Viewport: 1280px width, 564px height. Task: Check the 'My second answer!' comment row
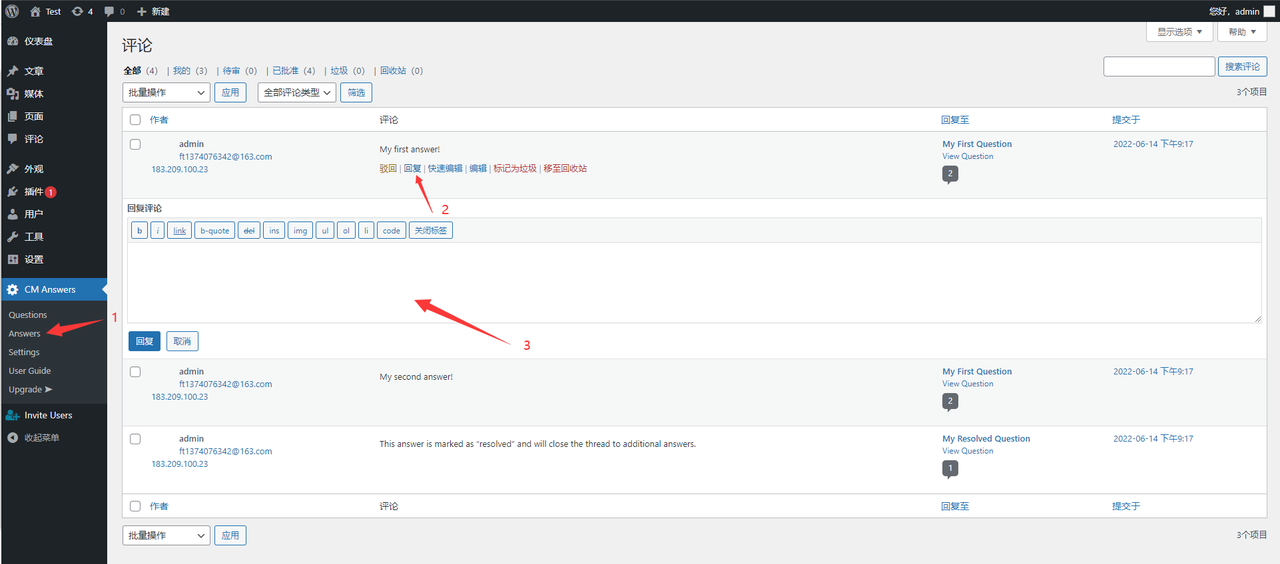pos(135,371)
